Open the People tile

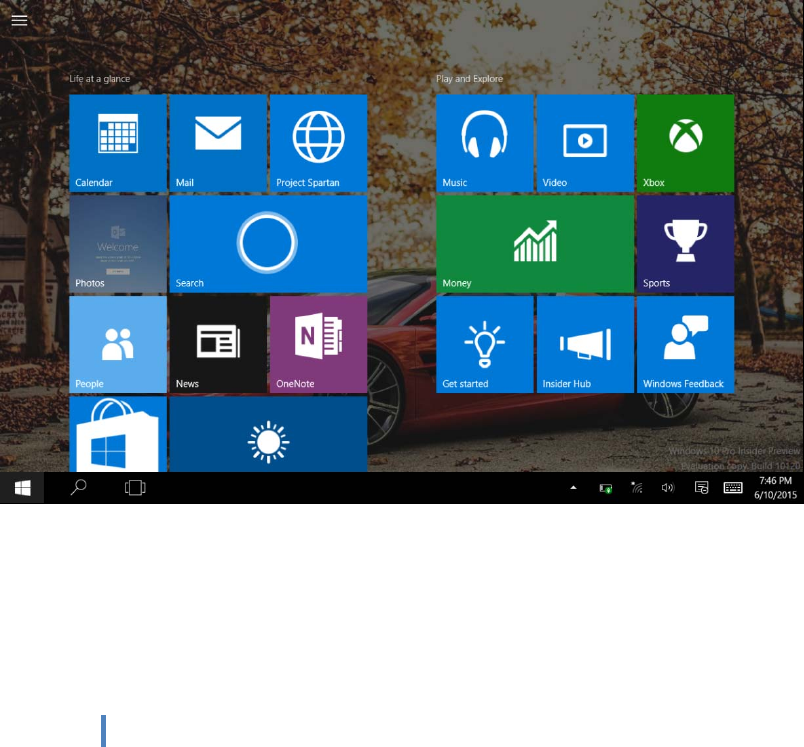click(x=118, y=345)
